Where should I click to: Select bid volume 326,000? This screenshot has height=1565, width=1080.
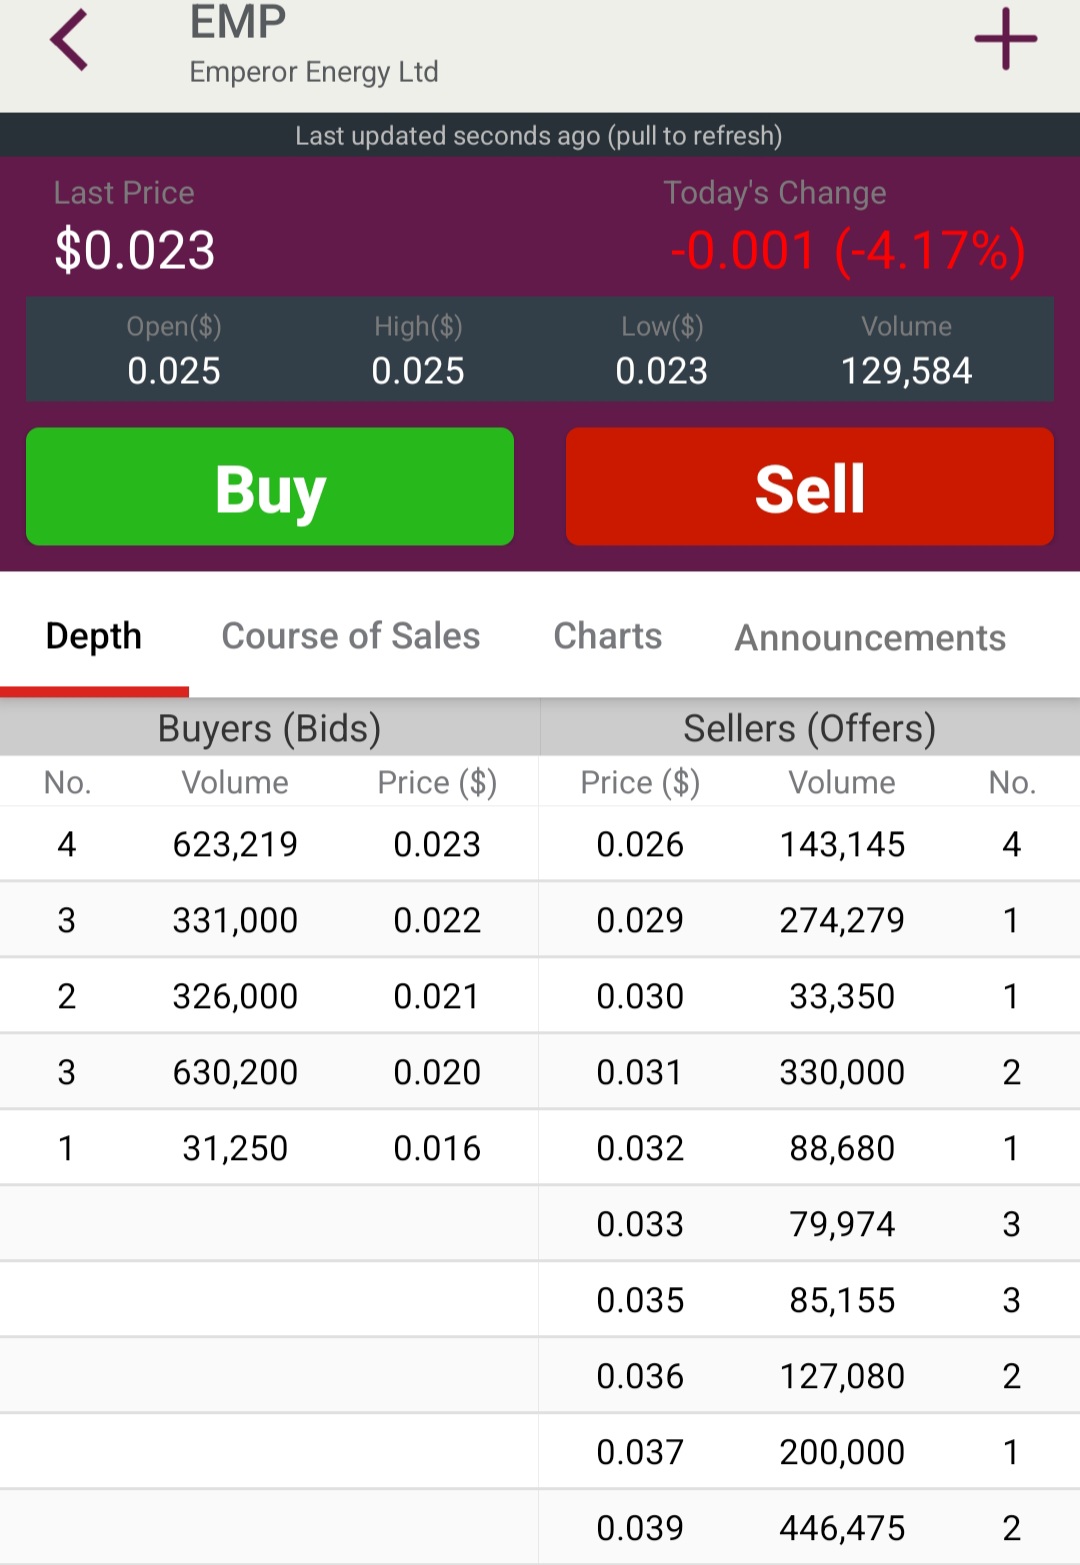point(235,997)
